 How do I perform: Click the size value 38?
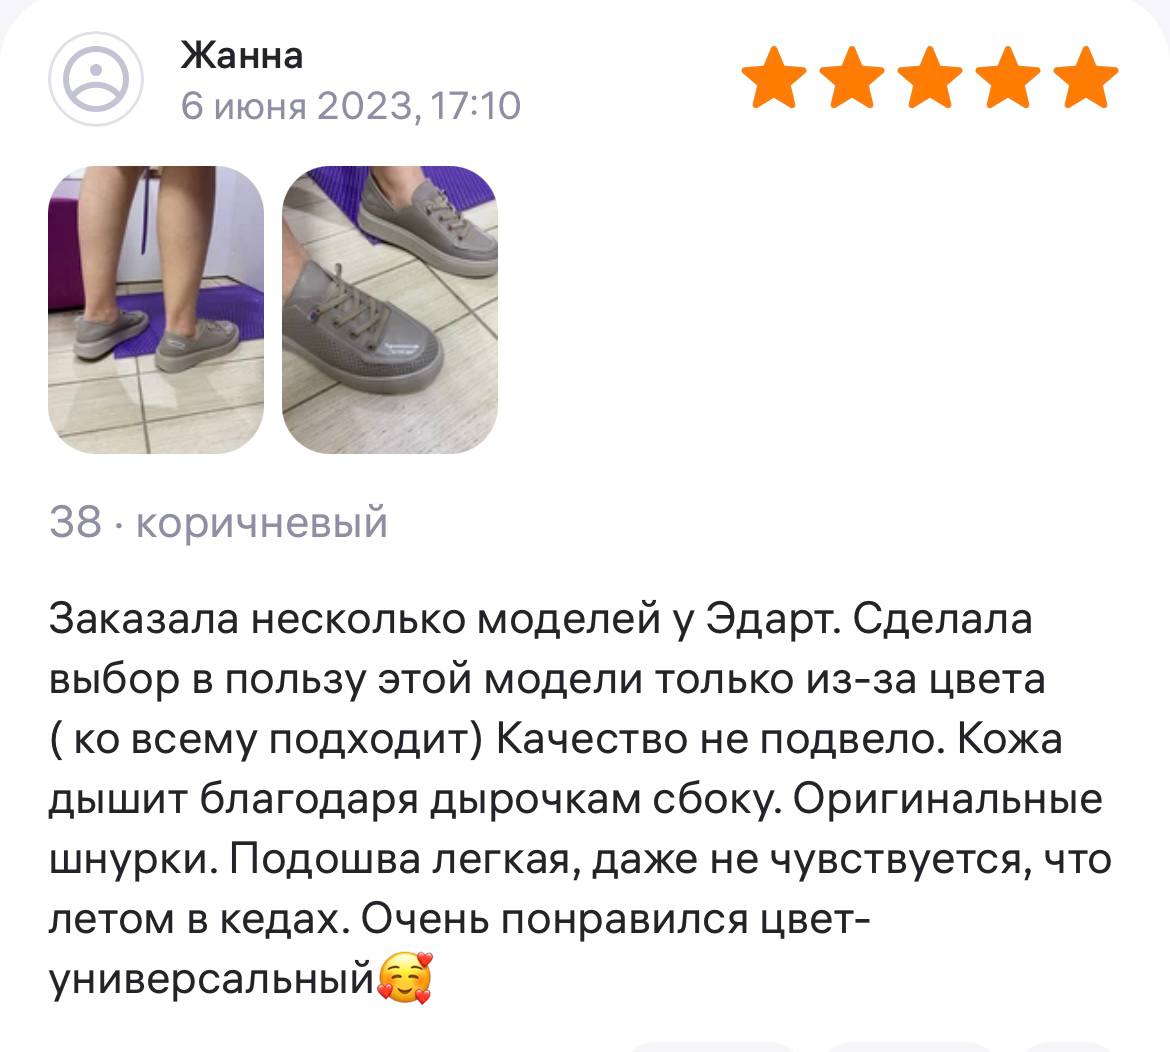coord(75,522)
